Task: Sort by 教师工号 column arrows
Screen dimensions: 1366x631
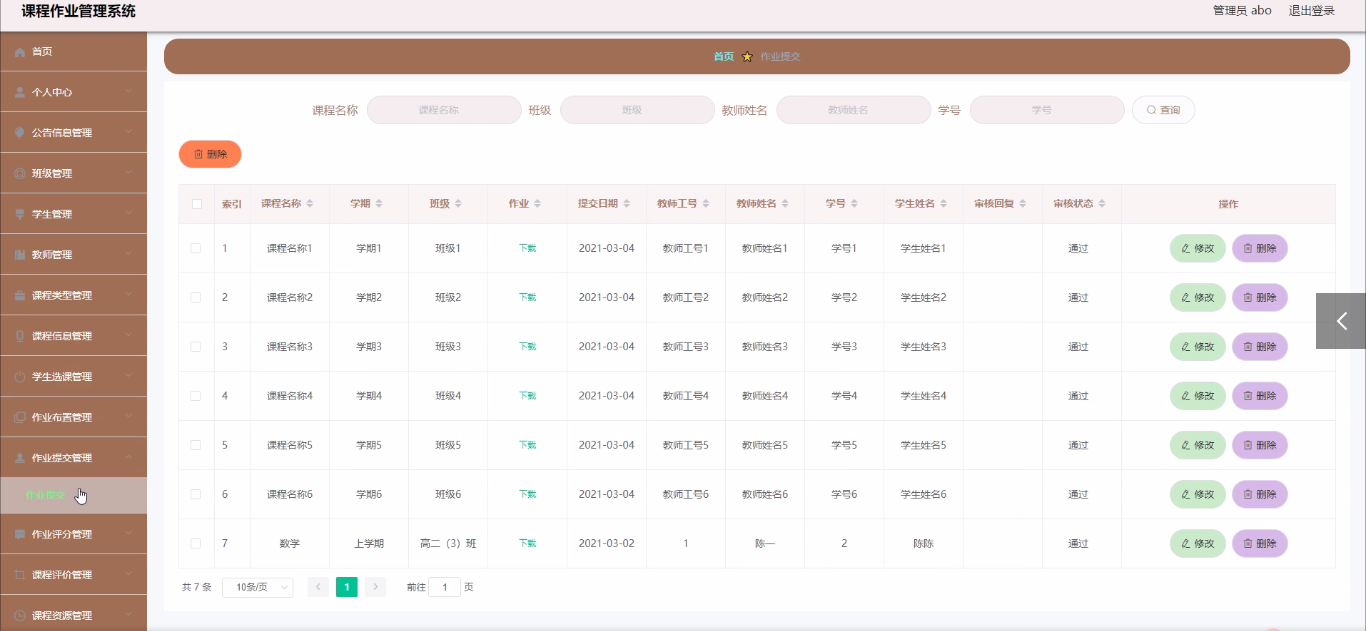Action: point(706,204)
